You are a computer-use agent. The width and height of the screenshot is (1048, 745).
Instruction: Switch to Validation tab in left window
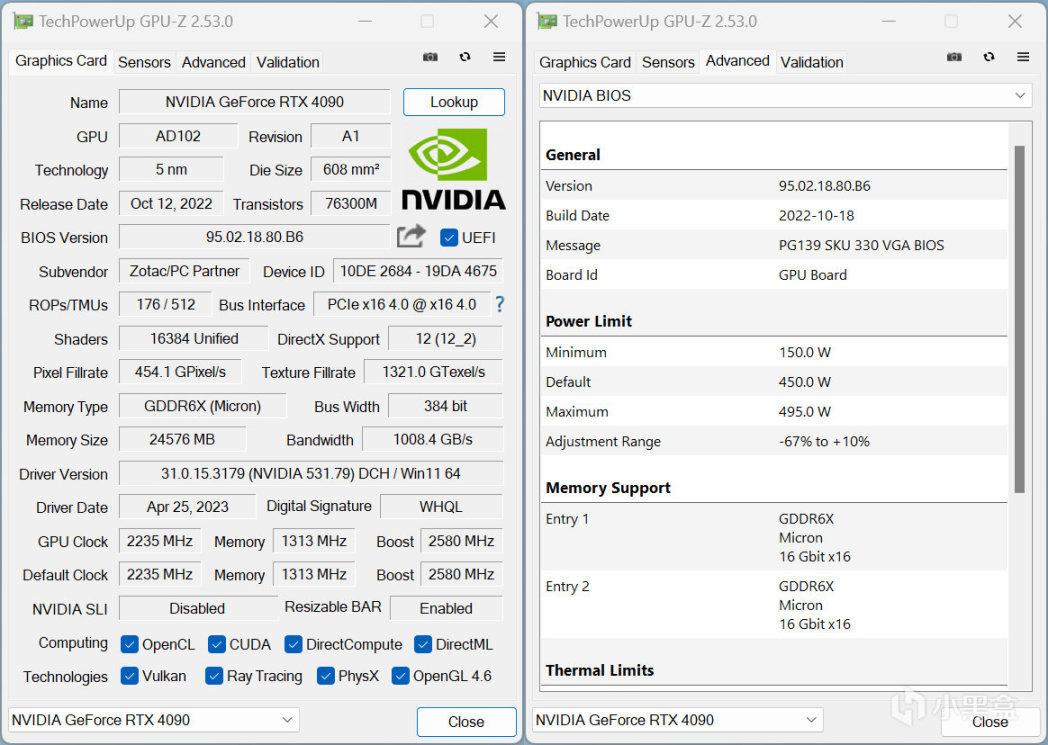pos(287,62)
